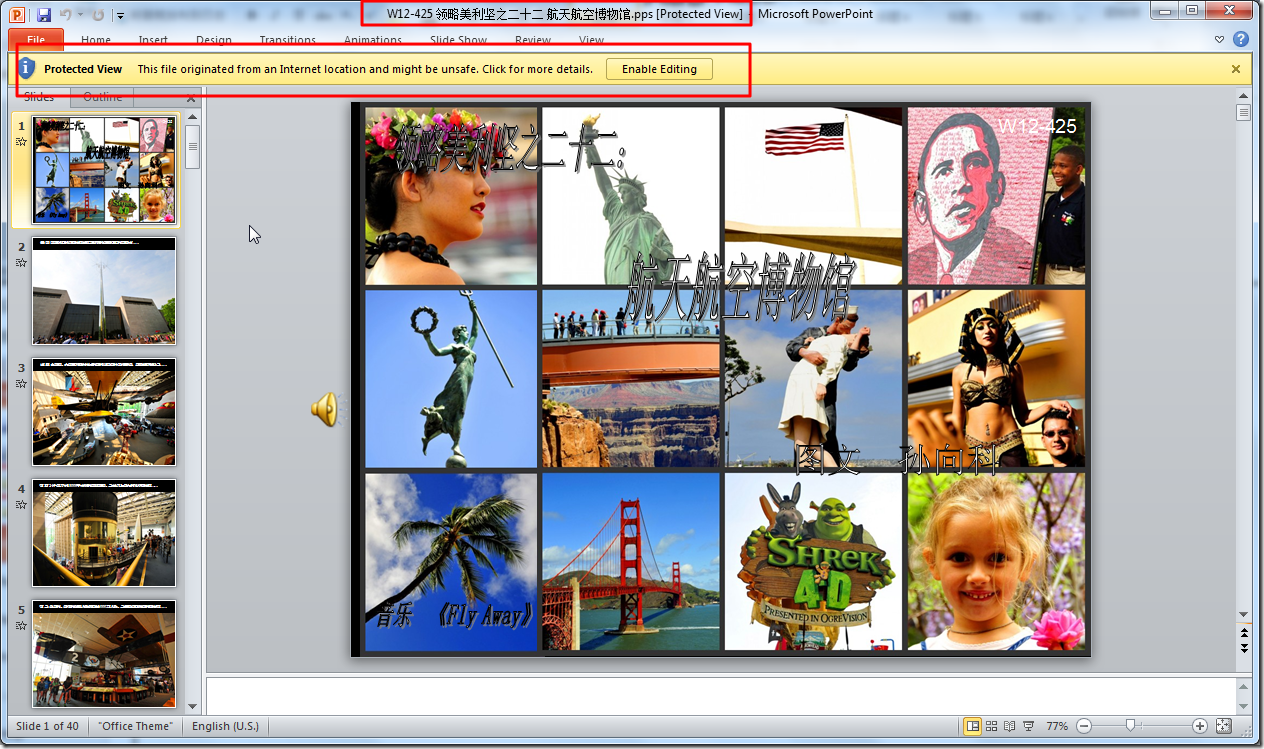Start Slide Show from status bar icon
The image size is (1264, 749).
coord(1028,726)
